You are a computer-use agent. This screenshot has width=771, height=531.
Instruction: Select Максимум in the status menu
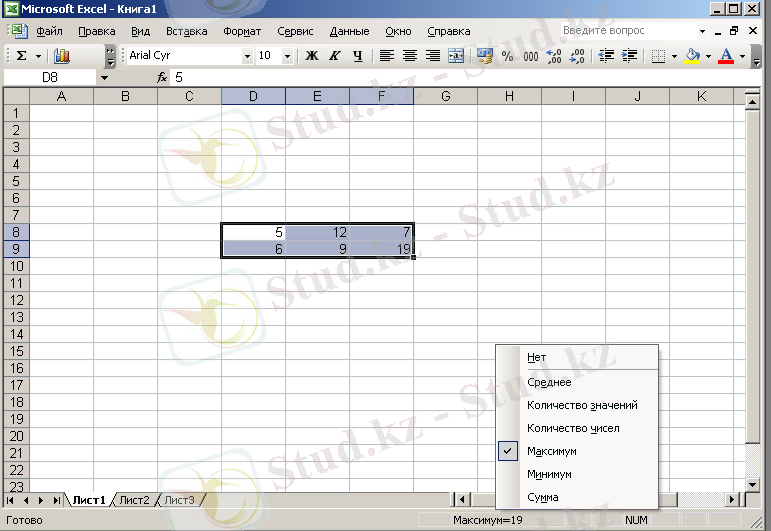(551, 451)
